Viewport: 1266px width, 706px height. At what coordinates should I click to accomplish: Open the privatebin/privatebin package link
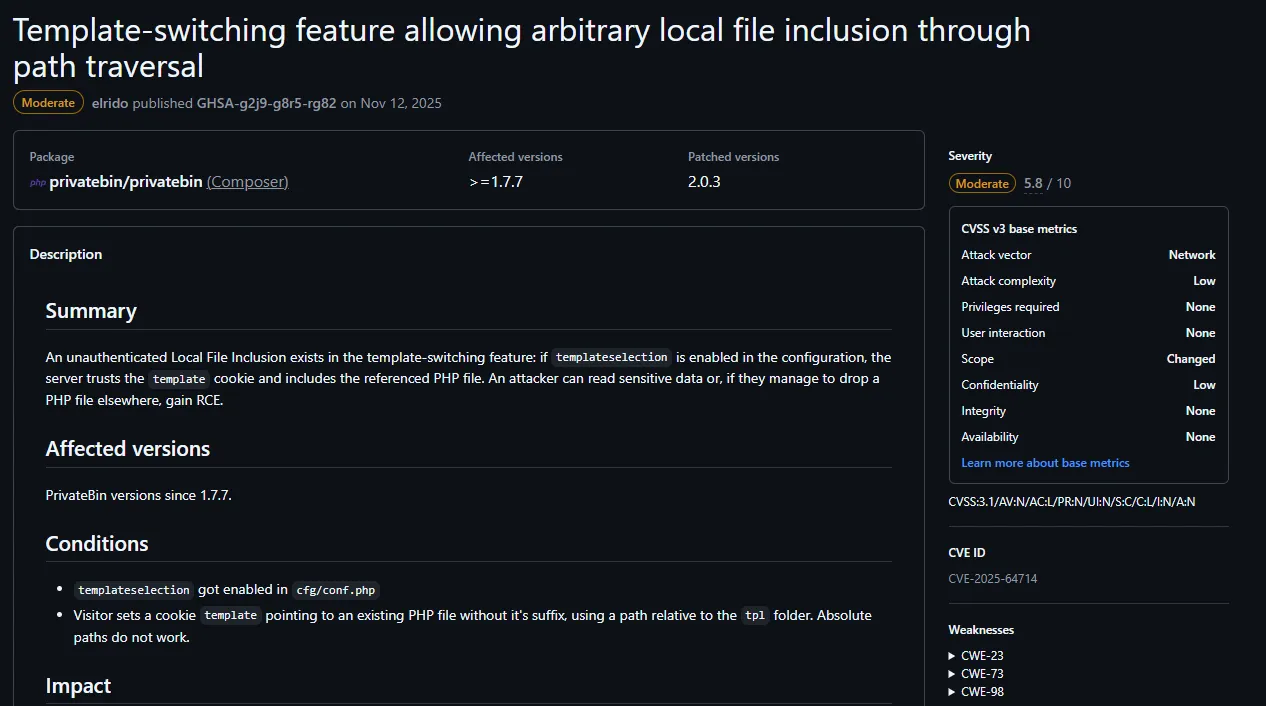click(x=126, y=182)
